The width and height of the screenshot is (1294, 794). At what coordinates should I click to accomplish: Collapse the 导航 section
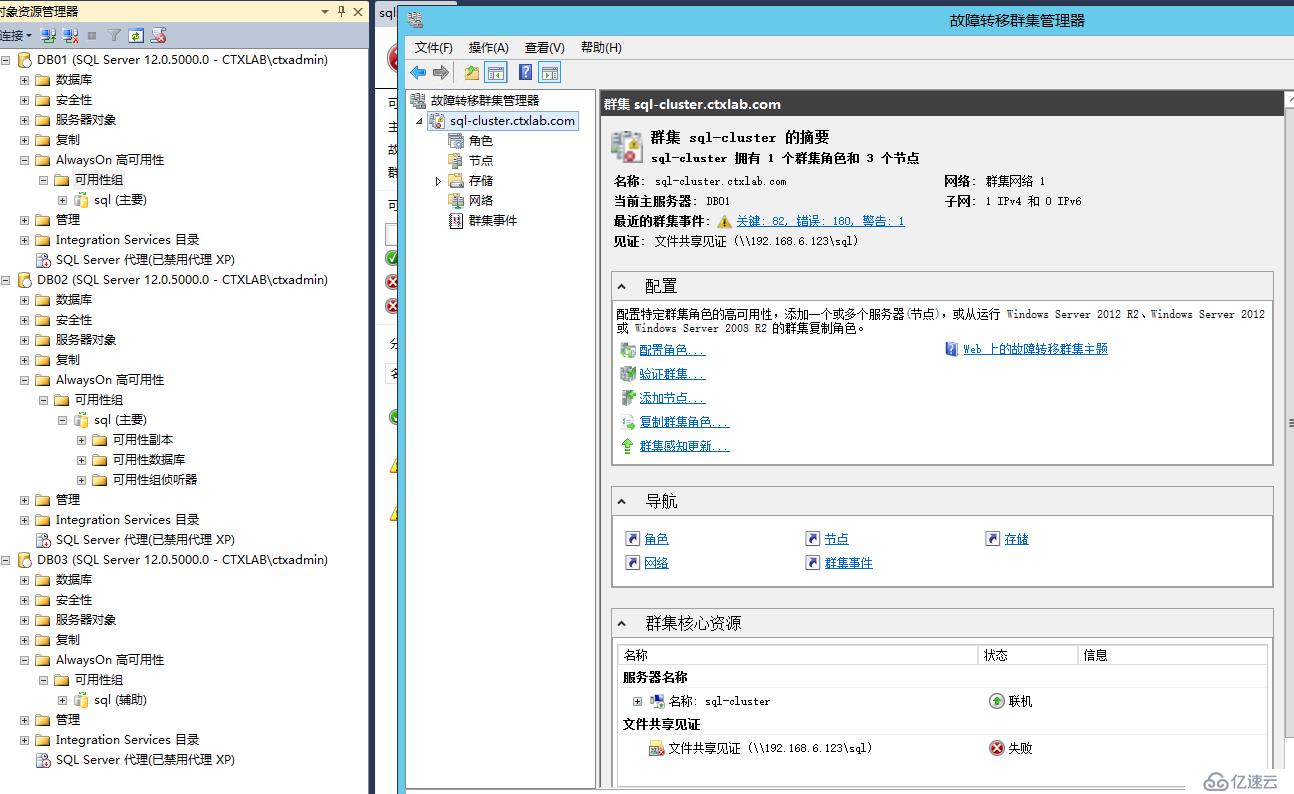[622, 501]
